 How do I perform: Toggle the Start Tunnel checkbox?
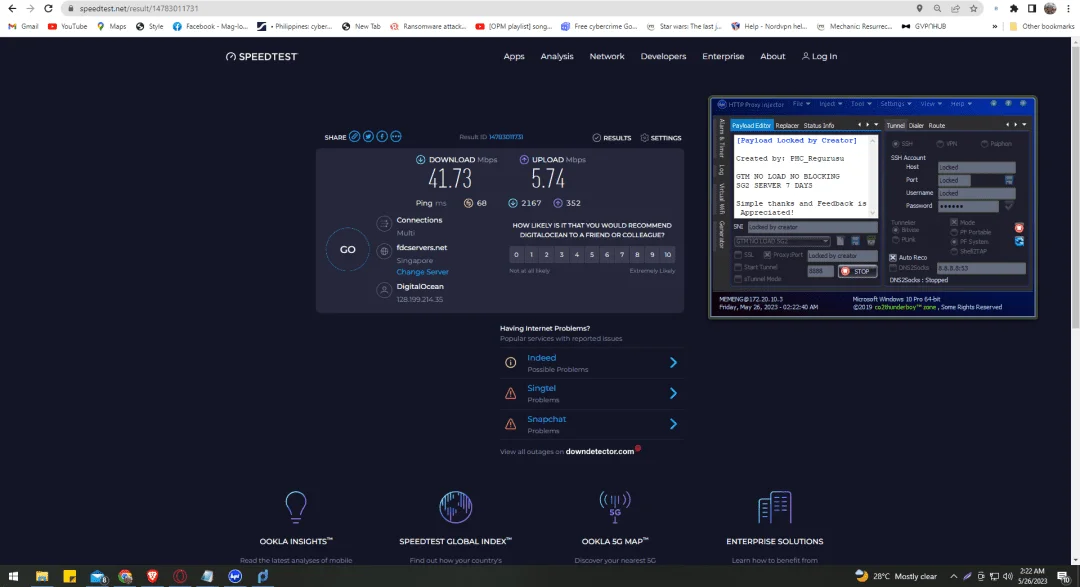click(738, 267)
